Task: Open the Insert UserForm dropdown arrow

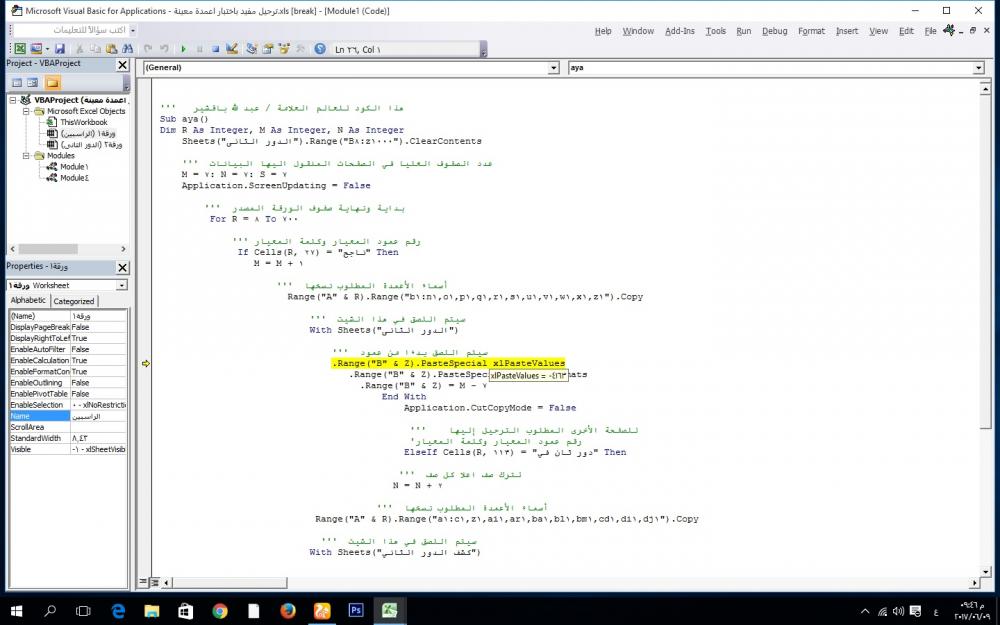Action: 47,49
